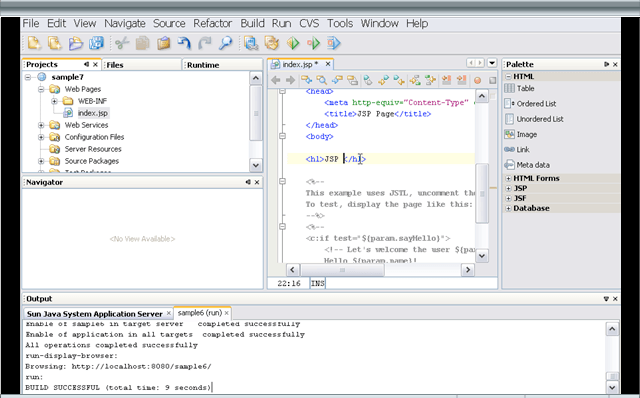Click the editor Forward arrow icon
Viewport: 640px width, 398px height.
(x=290, y=80)
